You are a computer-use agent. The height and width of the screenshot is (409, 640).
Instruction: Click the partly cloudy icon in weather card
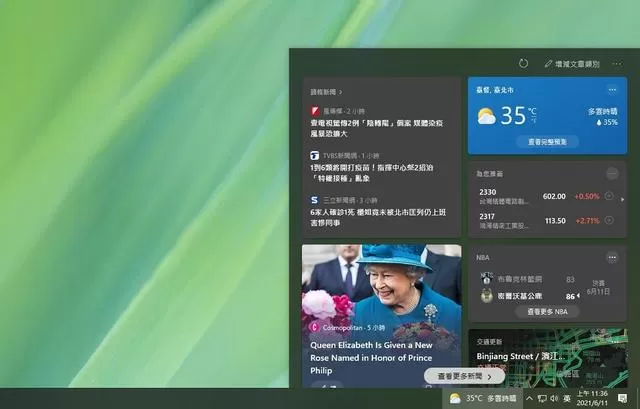486,116
